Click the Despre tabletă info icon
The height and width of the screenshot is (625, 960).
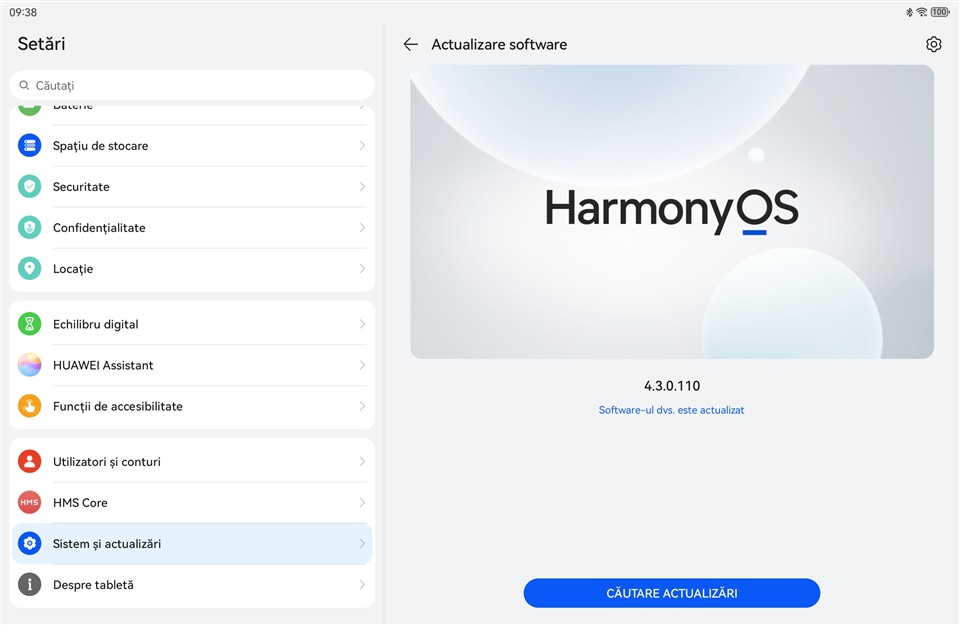(x=30, y=585)
